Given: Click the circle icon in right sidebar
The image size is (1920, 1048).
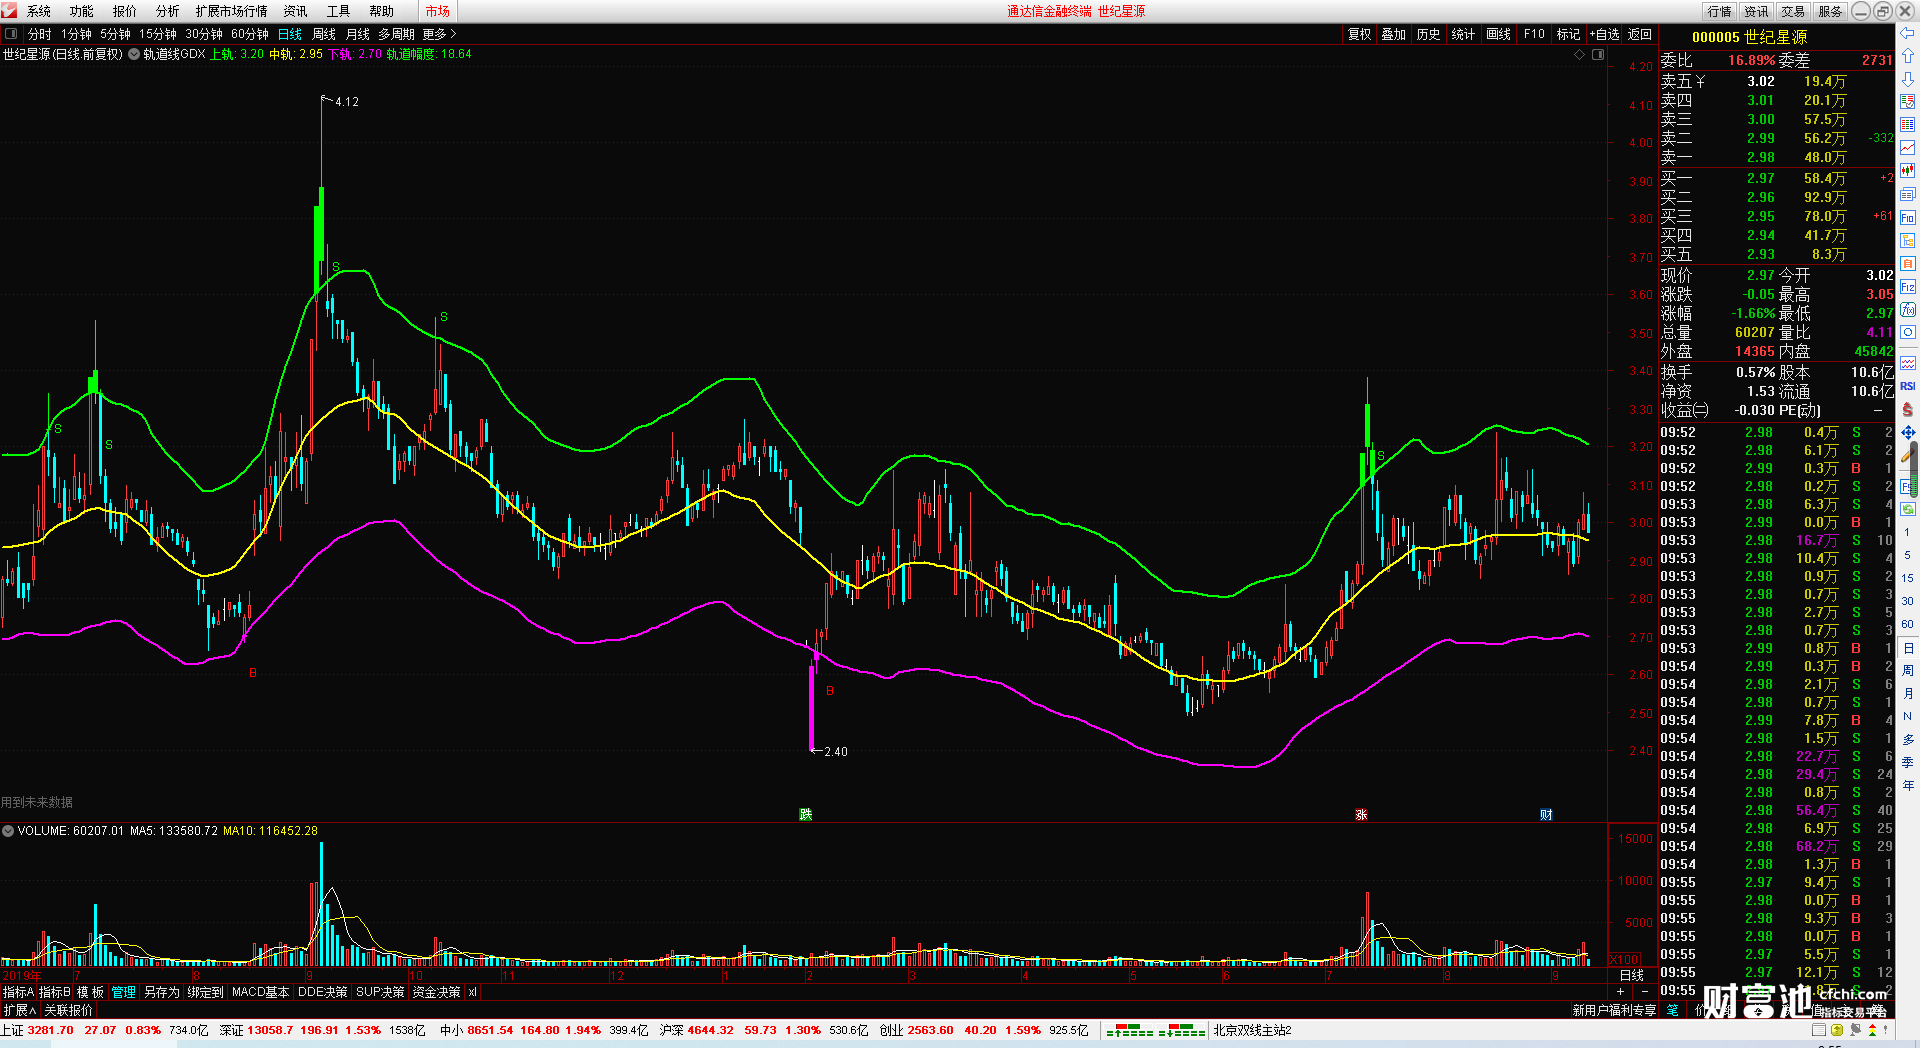Looking at the screenshot, I should 1908,332.
